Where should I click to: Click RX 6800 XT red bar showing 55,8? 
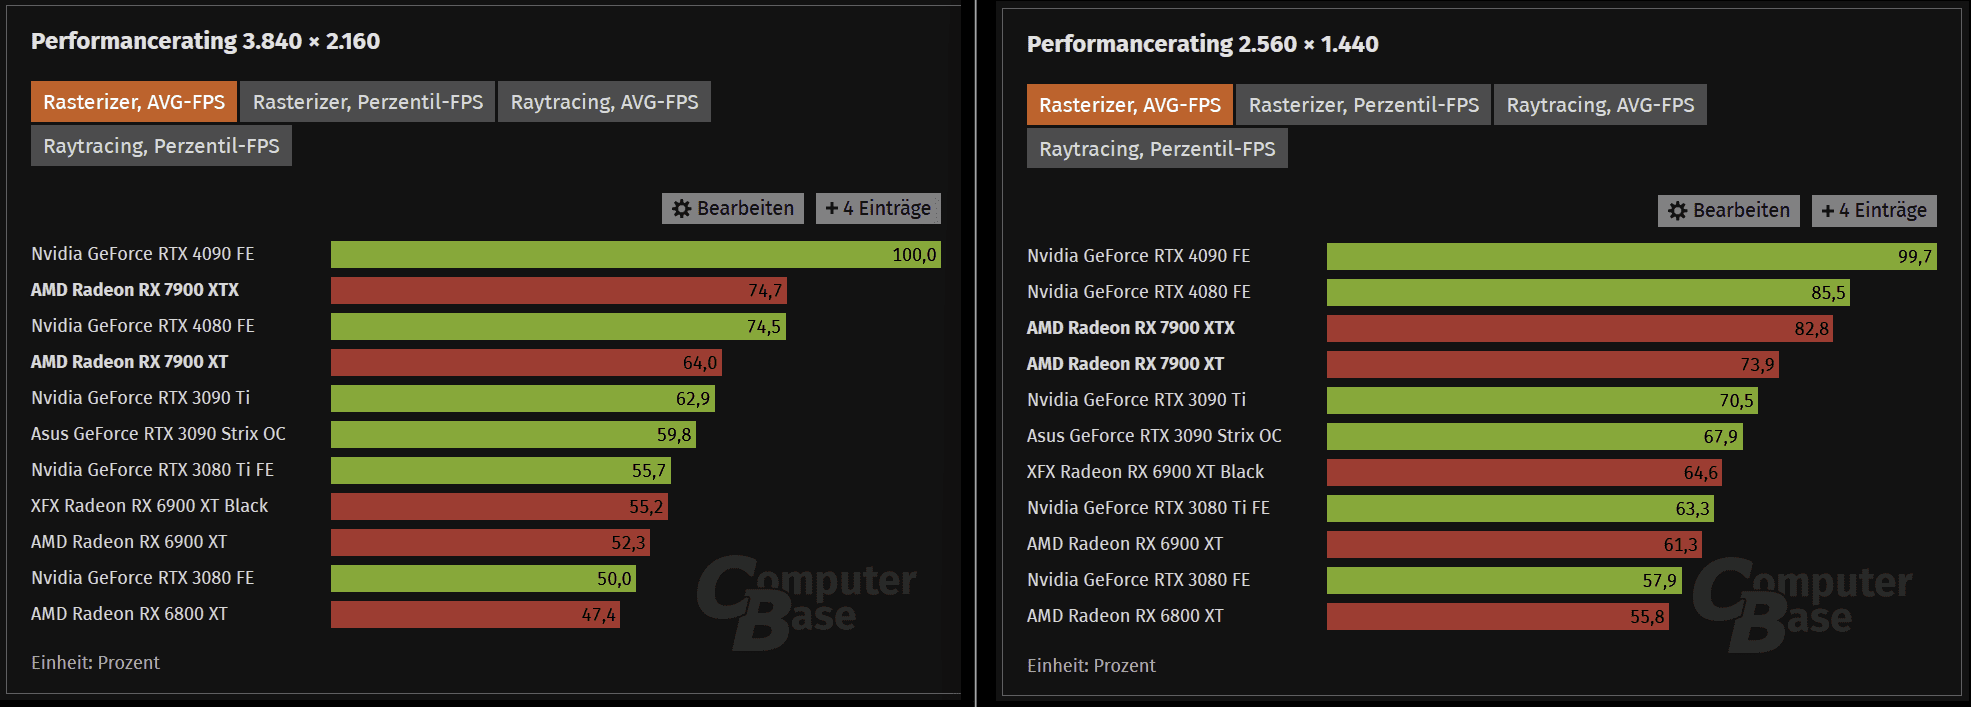click(1497, 617)
